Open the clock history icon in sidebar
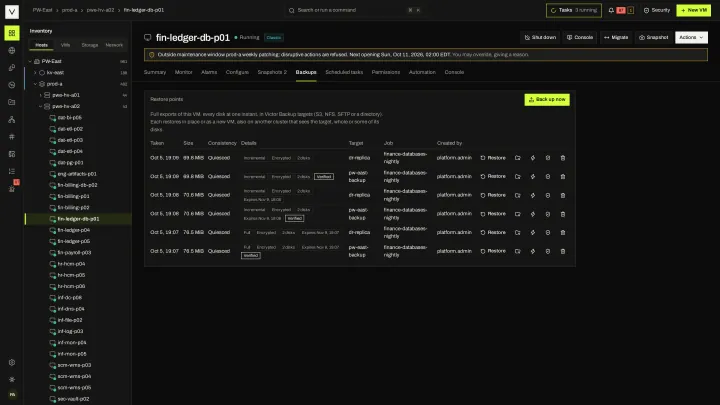 click(x=11, y=85)
